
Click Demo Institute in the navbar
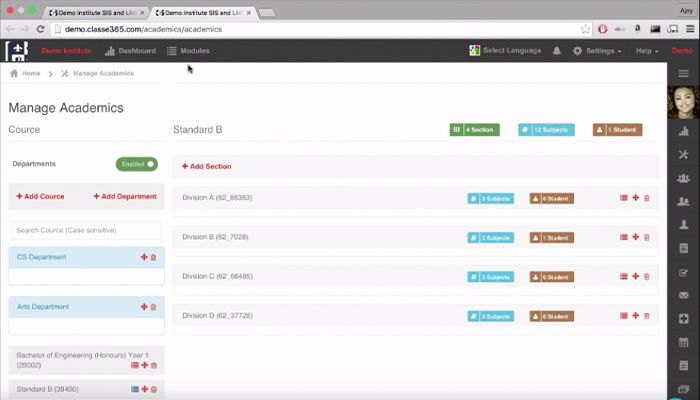point(66,51)
